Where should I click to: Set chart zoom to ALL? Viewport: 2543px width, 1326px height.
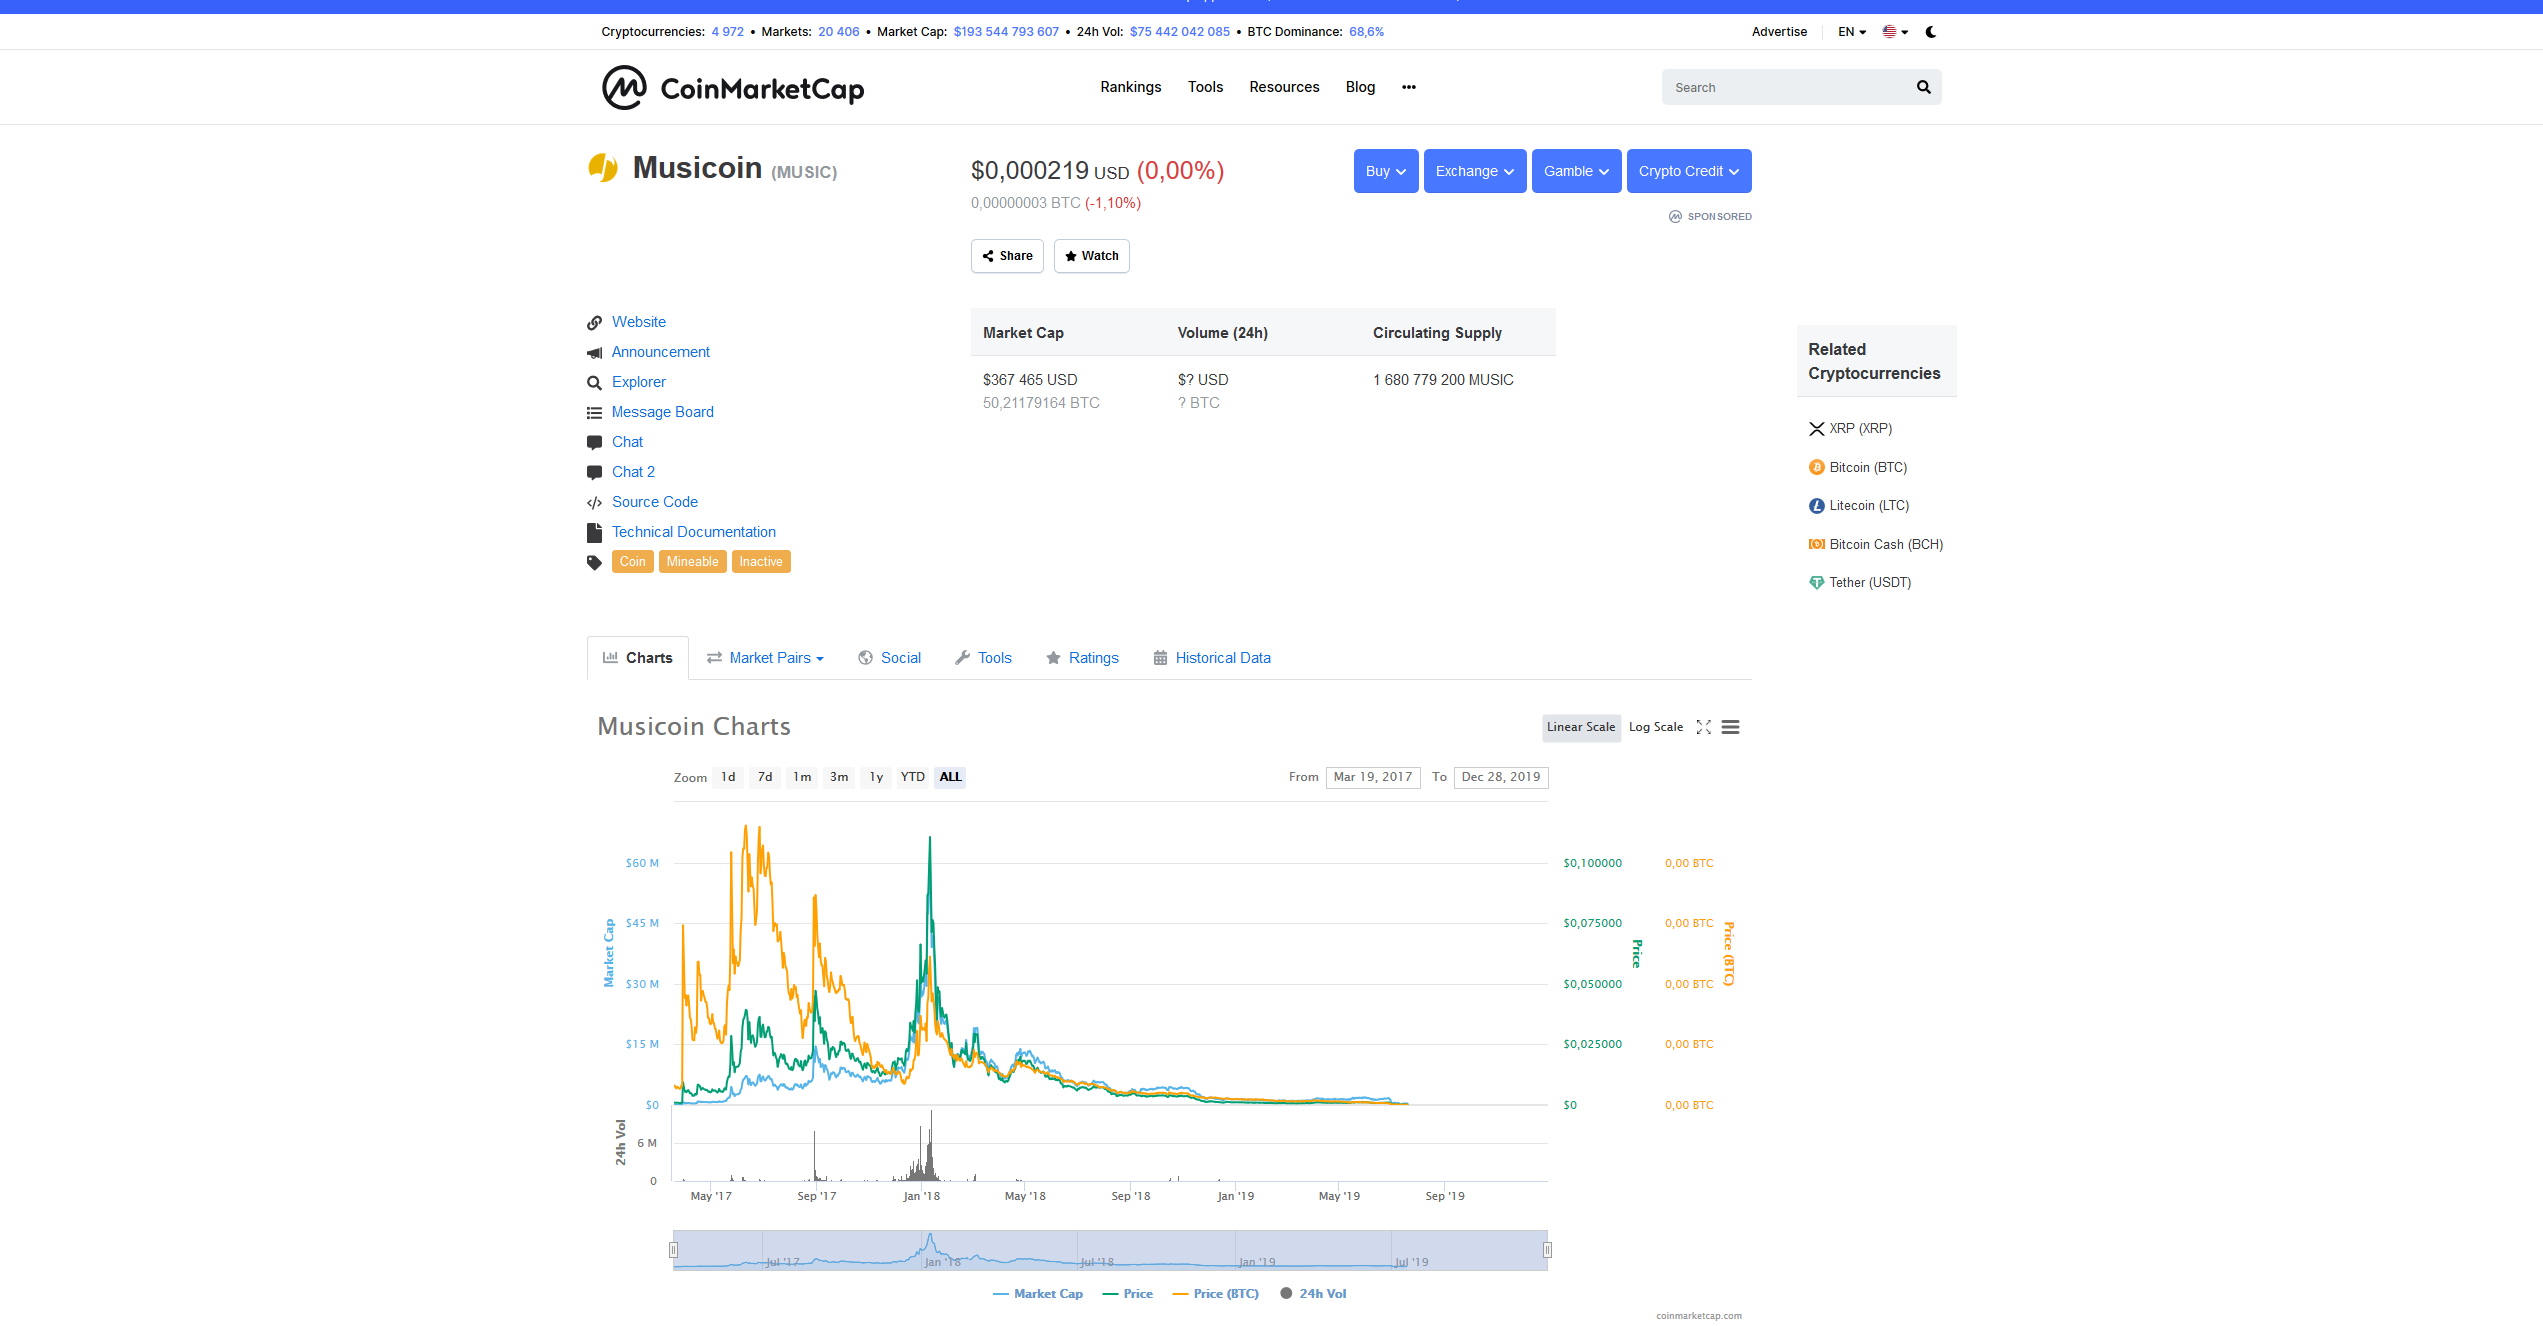click(x=950, y=777)
